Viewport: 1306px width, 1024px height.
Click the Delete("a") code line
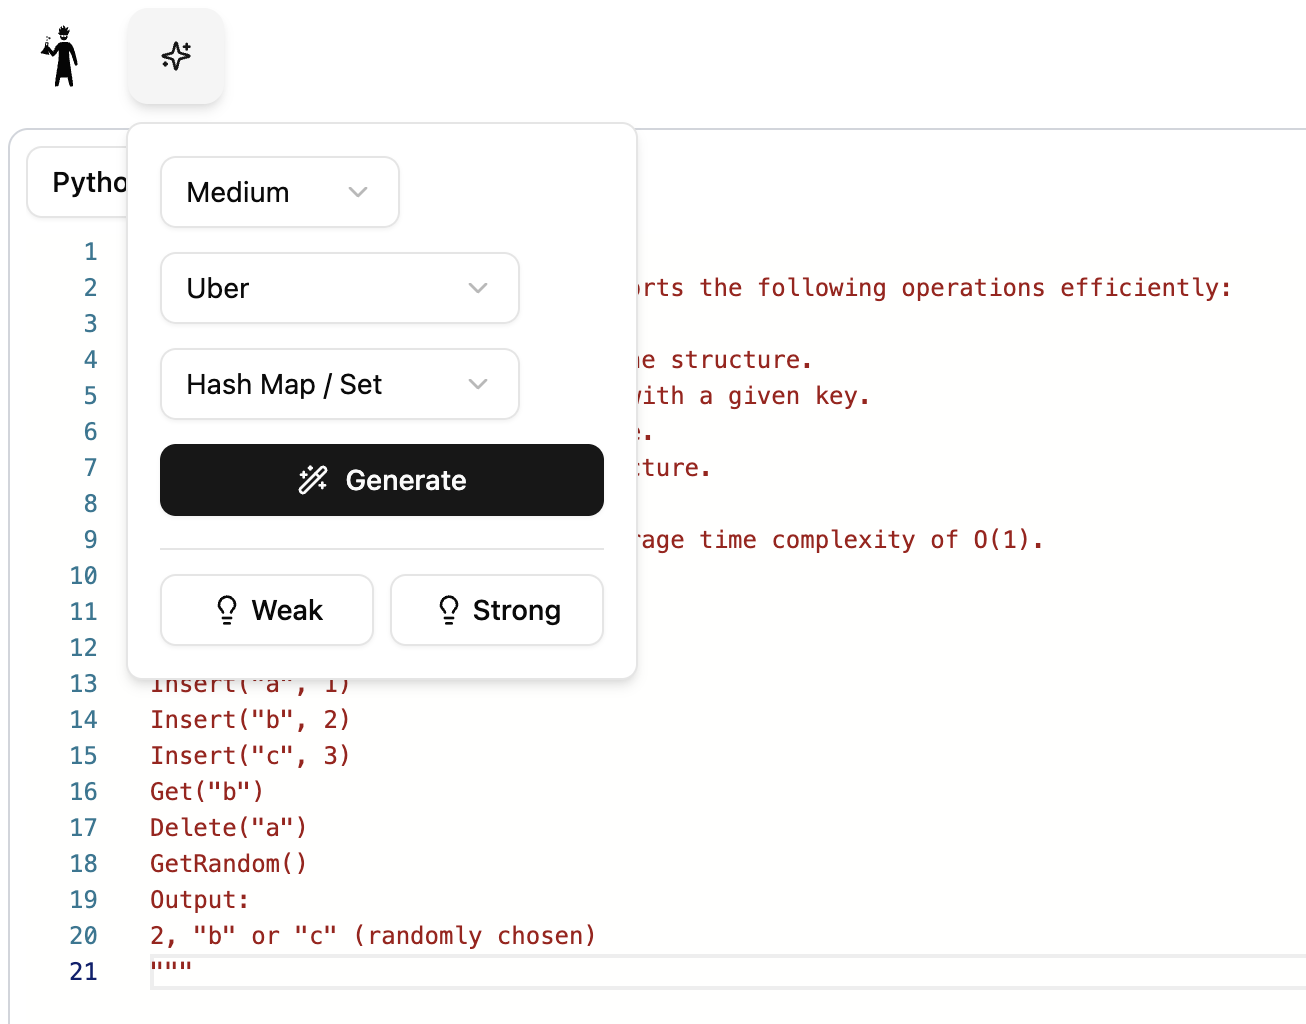228,828
